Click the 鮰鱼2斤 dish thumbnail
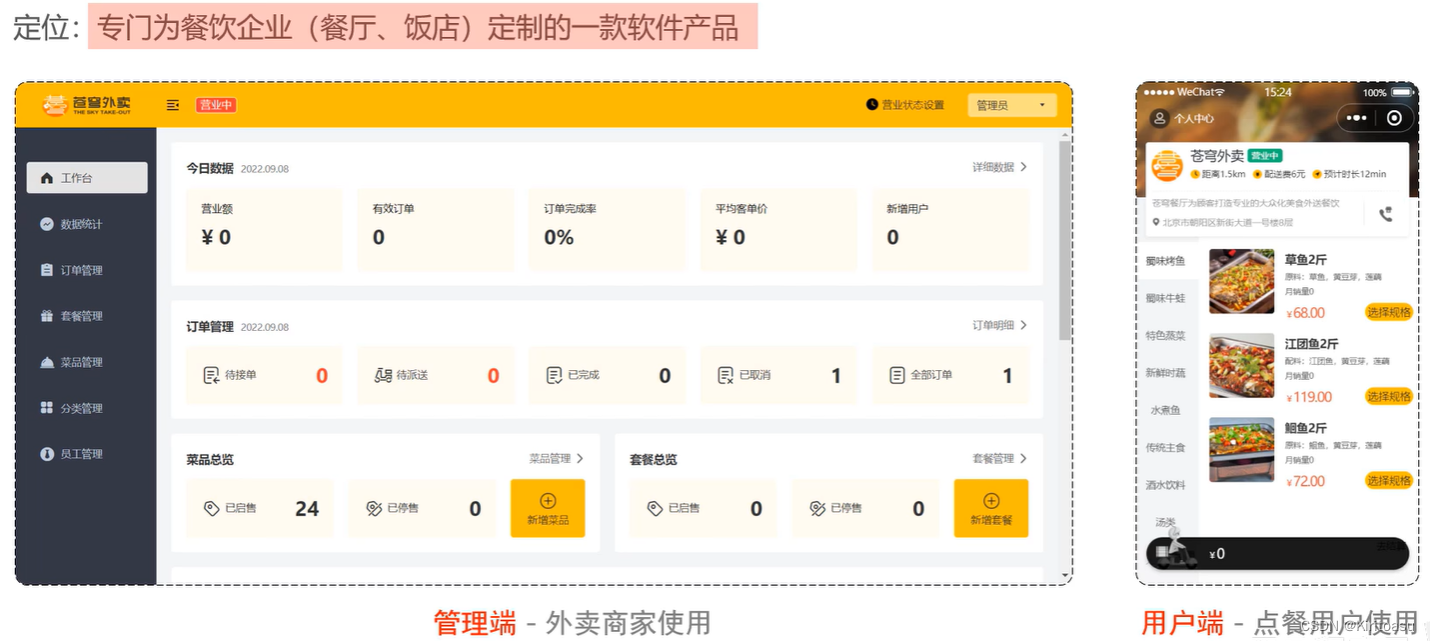Viewport: 1430px width, 641px height. [1242, 449]
